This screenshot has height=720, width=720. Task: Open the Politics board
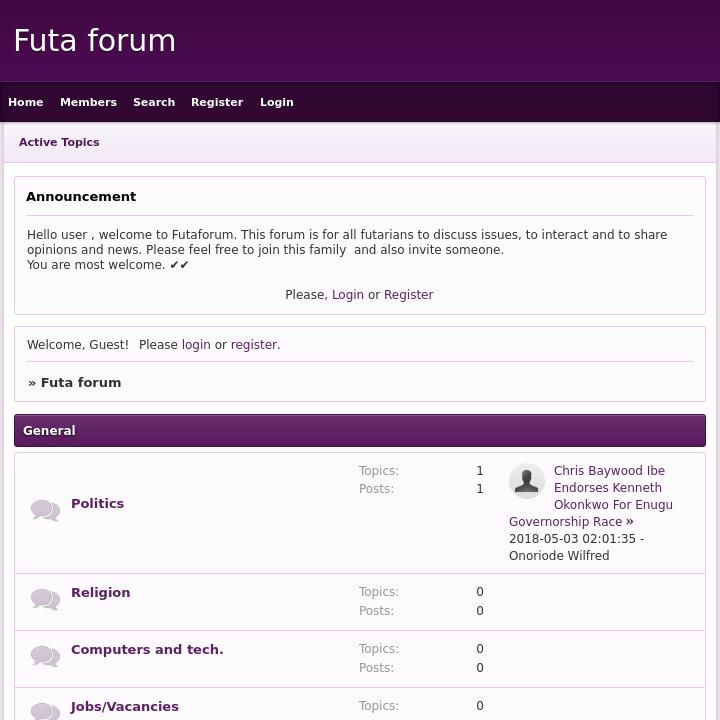click(x=98, y=504)
